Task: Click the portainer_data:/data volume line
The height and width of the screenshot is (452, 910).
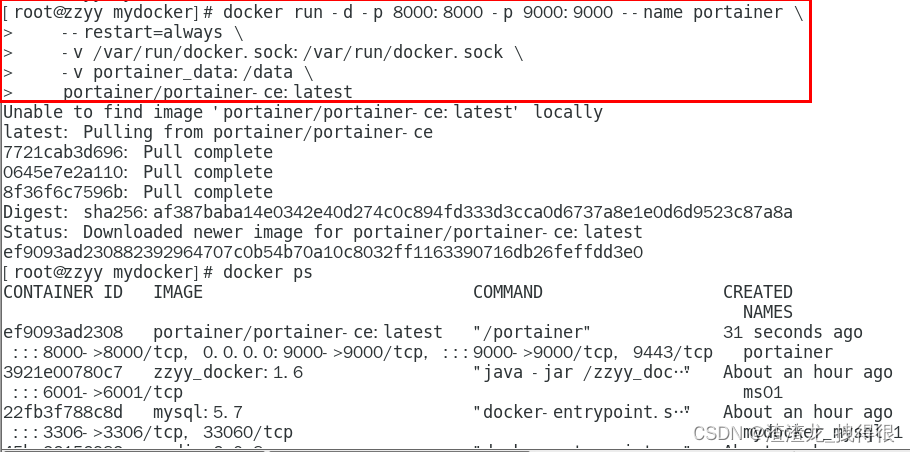Action: coord(187,73)
